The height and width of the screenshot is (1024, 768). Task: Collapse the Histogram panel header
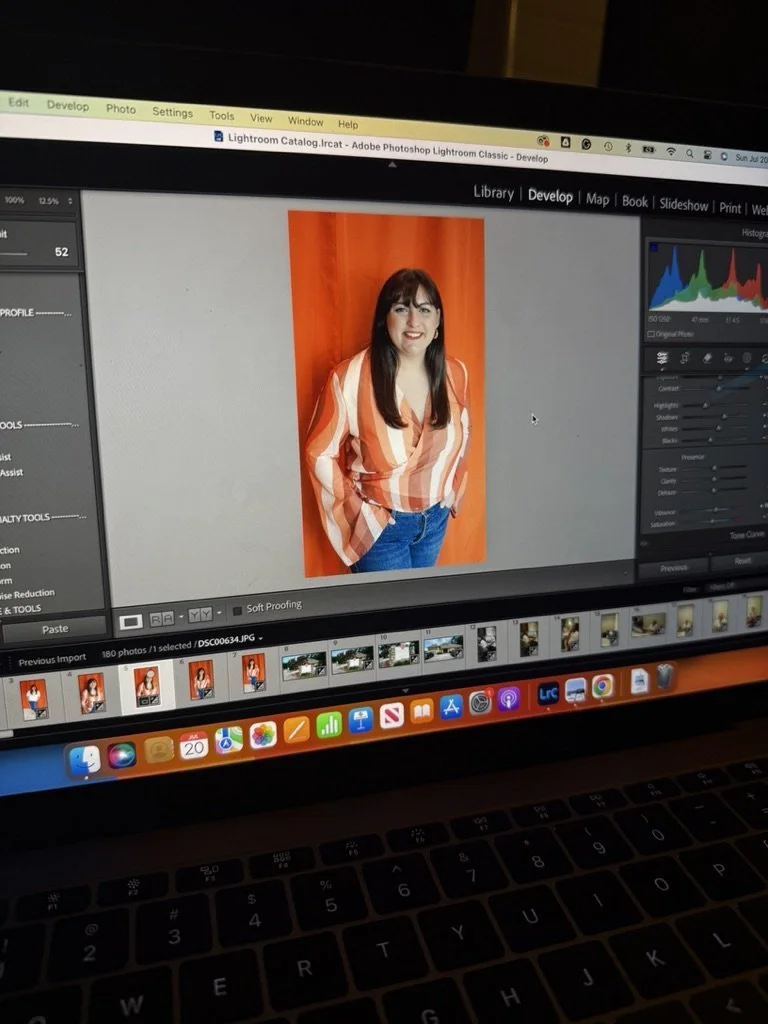(x=754, y=232)
